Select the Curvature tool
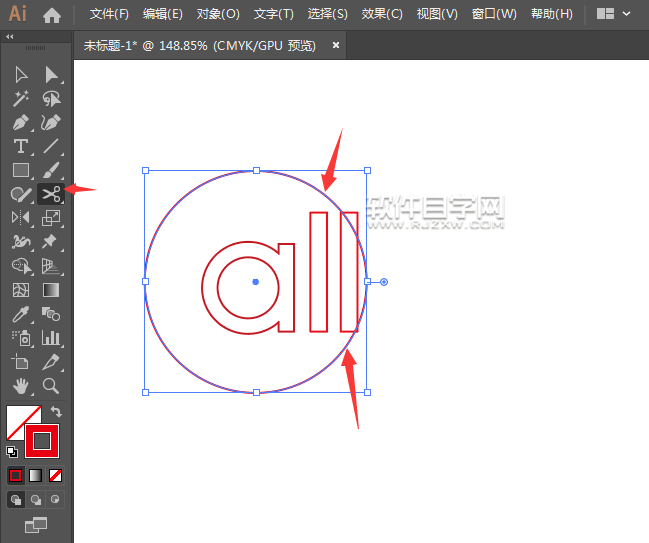This screenshot has width=649, height=543. point(51,123)
